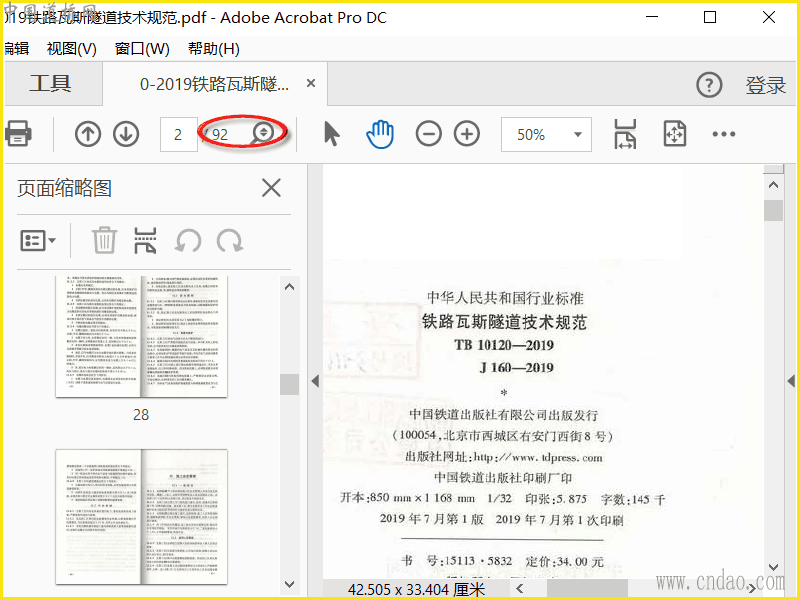Click the 登录 sign-in button
Viewport: 800px width, 600px height.
[x=765, y=85]
